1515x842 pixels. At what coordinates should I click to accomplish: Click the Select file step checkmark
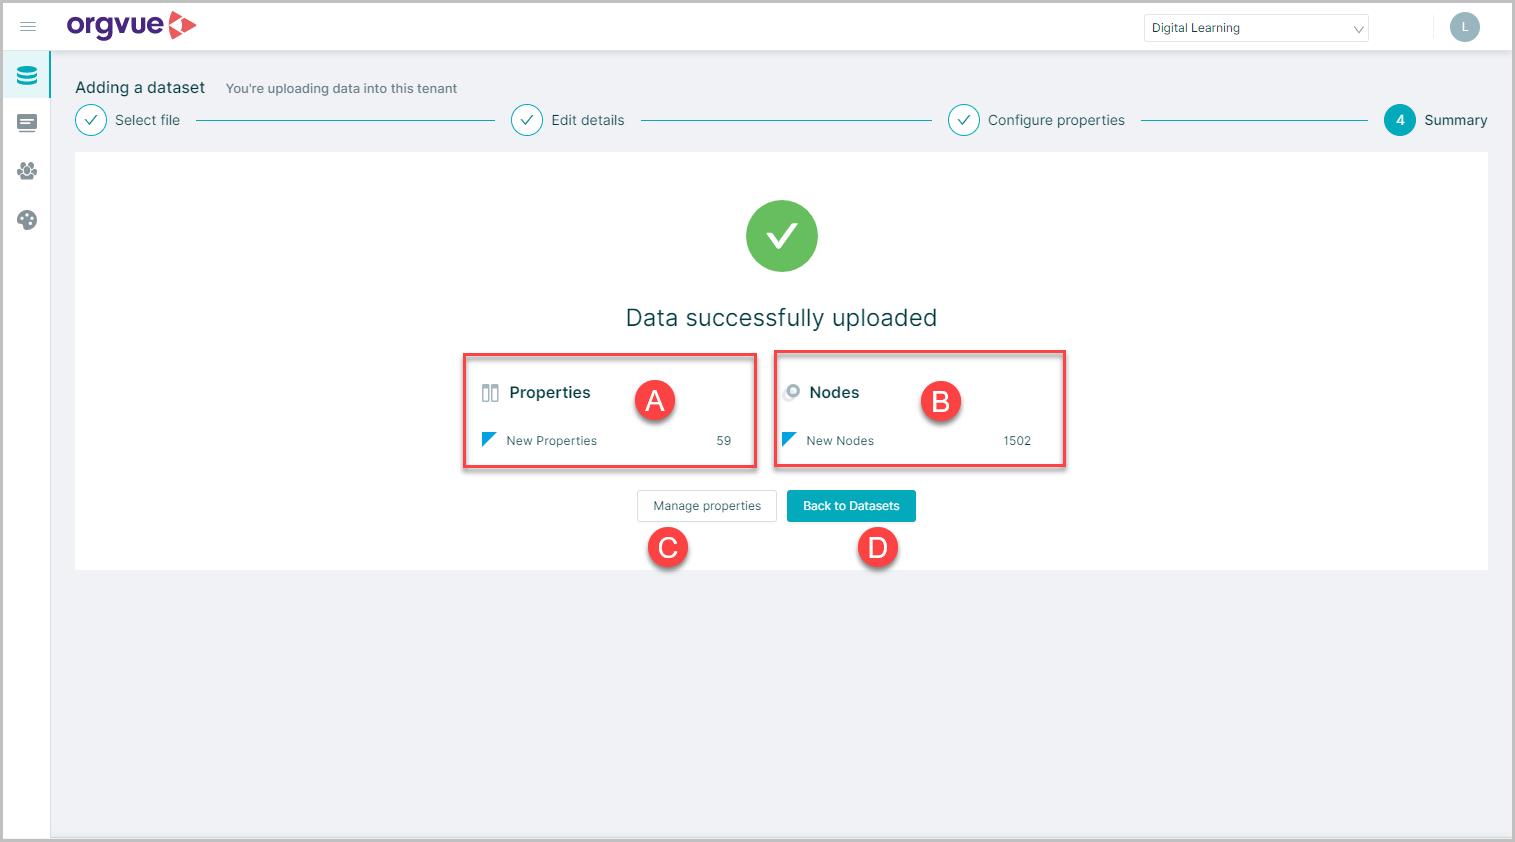click(91, 120)
